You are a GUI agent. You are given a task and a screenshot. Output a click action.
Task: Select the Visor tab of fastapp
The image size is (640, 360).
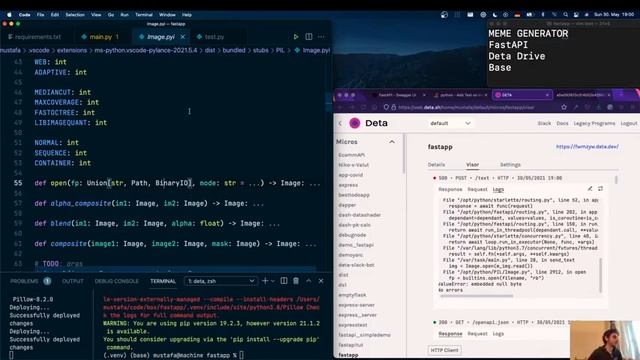coord(472,164)
